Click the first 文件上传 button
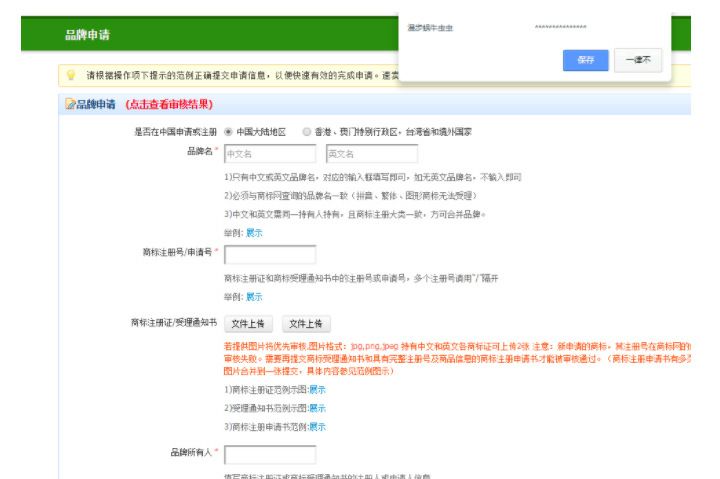The height and width of the screenshot is (479, 720). point(248,324)
